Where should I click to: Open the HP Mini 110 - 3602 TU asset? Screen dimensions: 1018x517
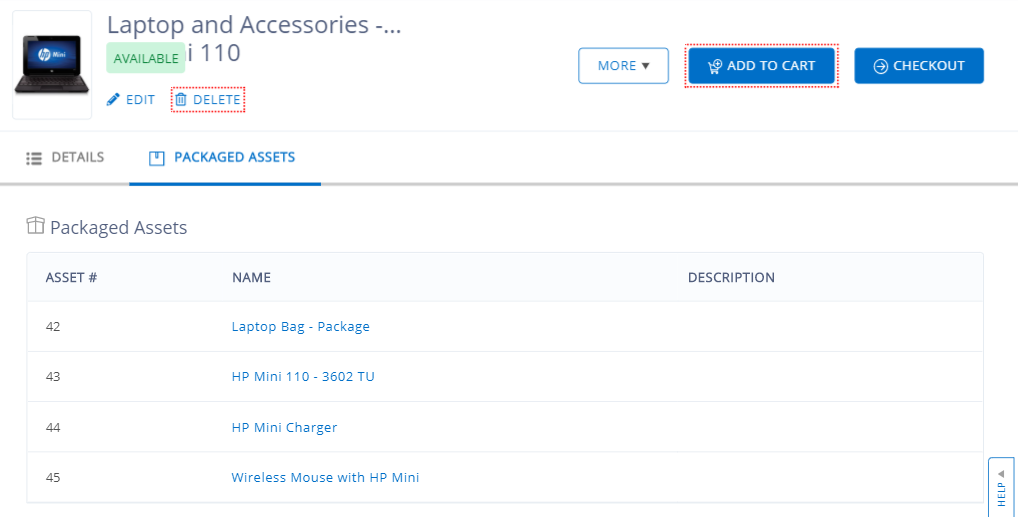303,377
